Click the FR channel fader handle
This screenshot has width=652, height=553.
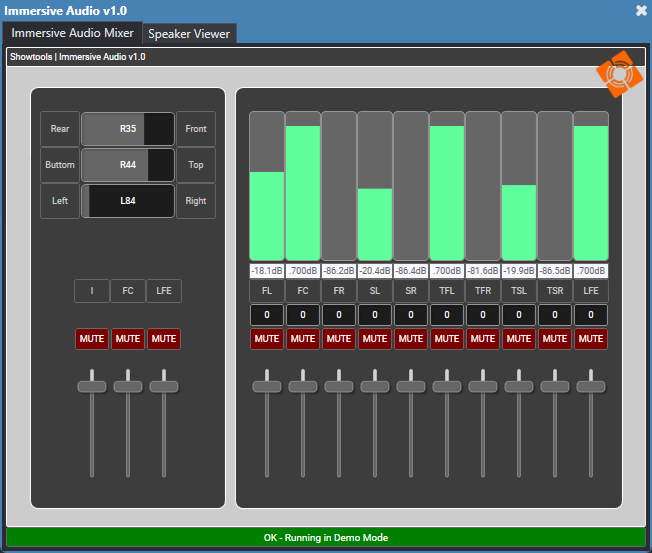tap(339, 387)
